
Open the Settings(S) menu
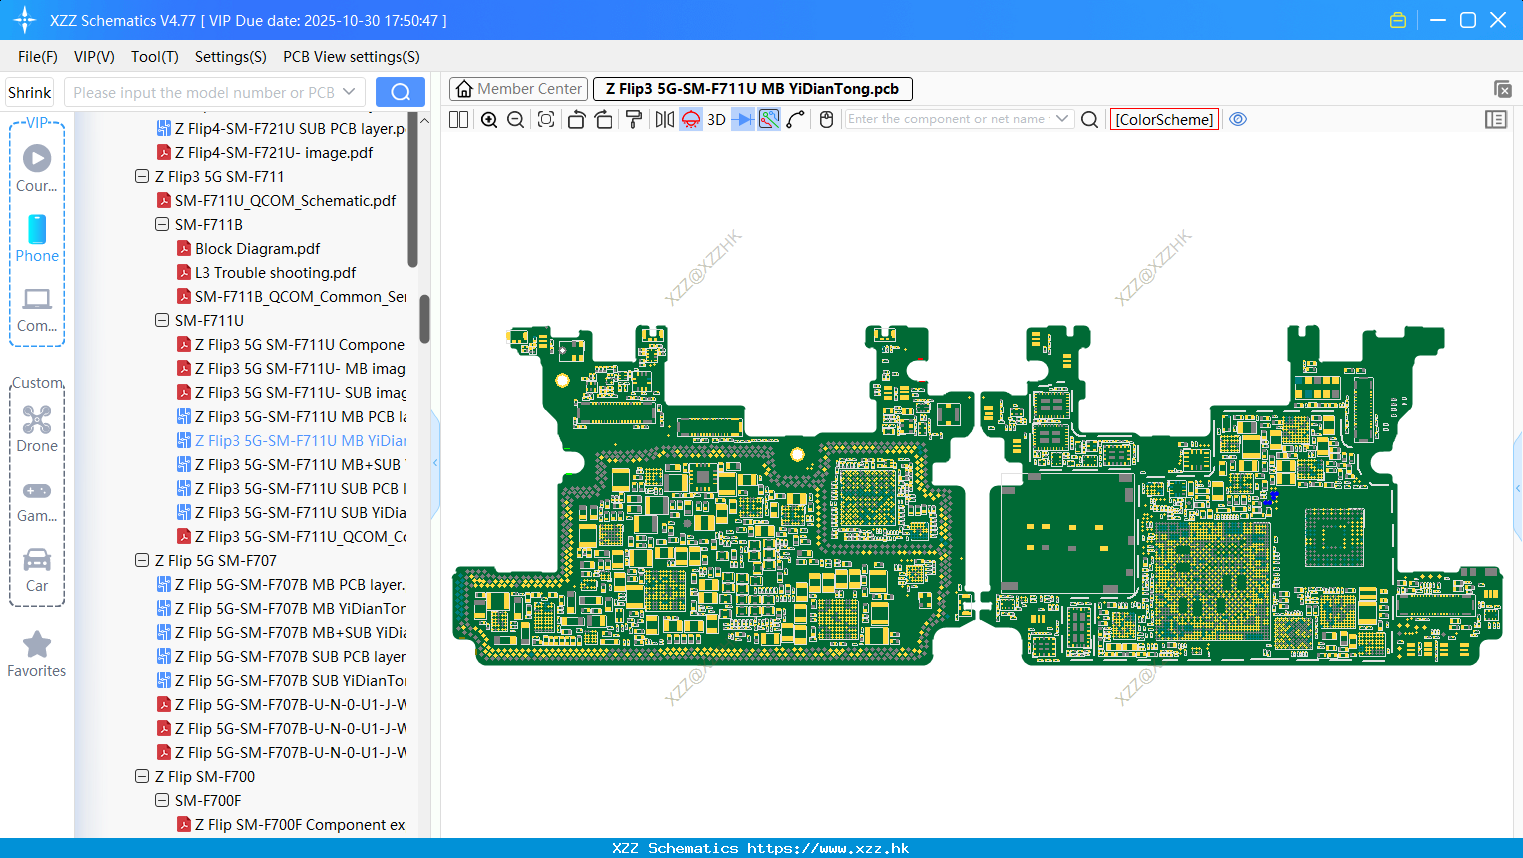231,57
